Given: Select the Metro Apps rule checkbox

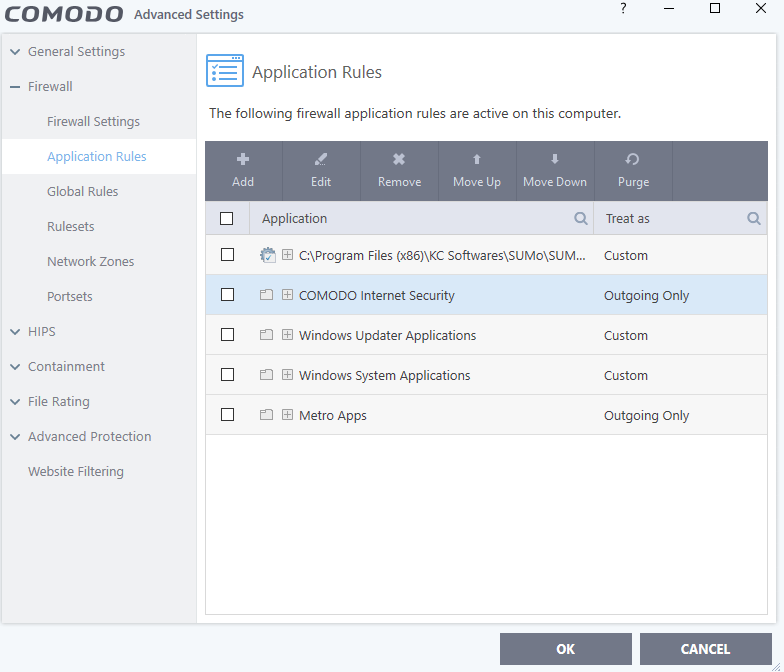Looking at the screenshot, I should [x=227, y=415].
